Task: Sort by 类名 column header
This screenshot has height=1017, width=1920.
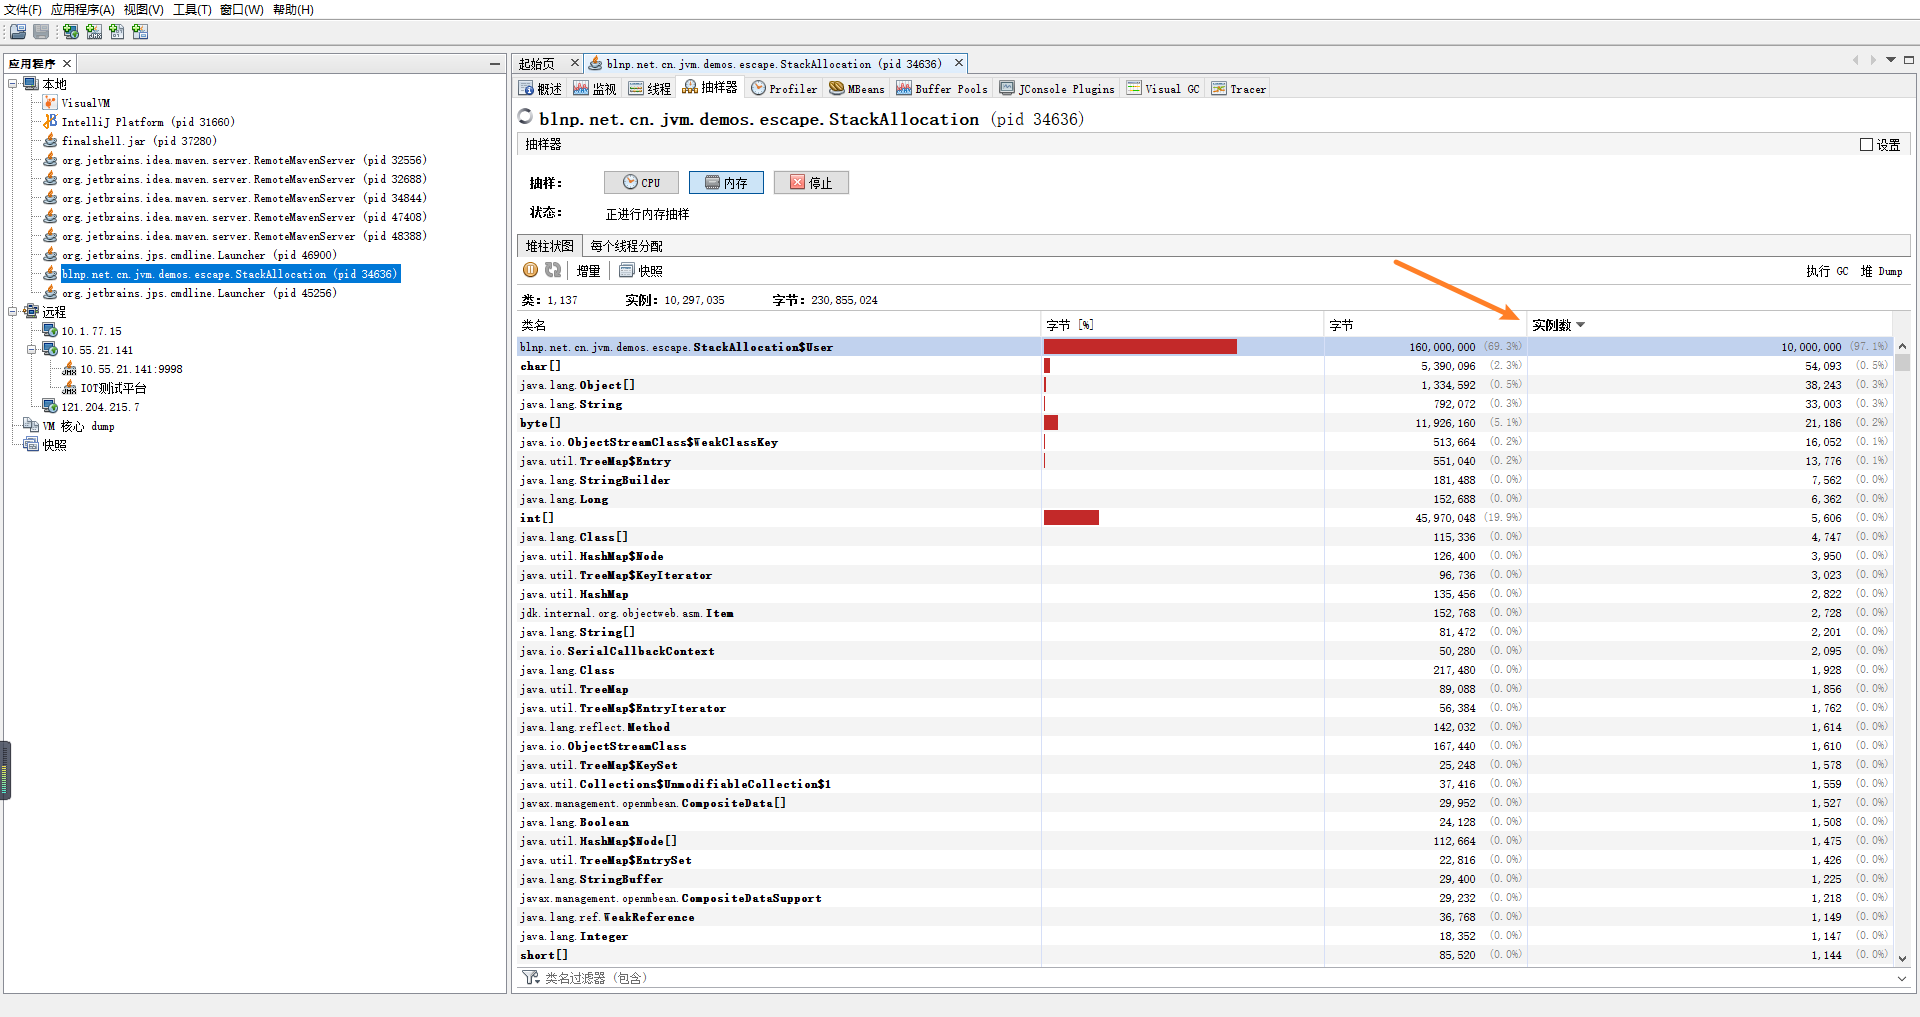Action: tap(778, 325)
